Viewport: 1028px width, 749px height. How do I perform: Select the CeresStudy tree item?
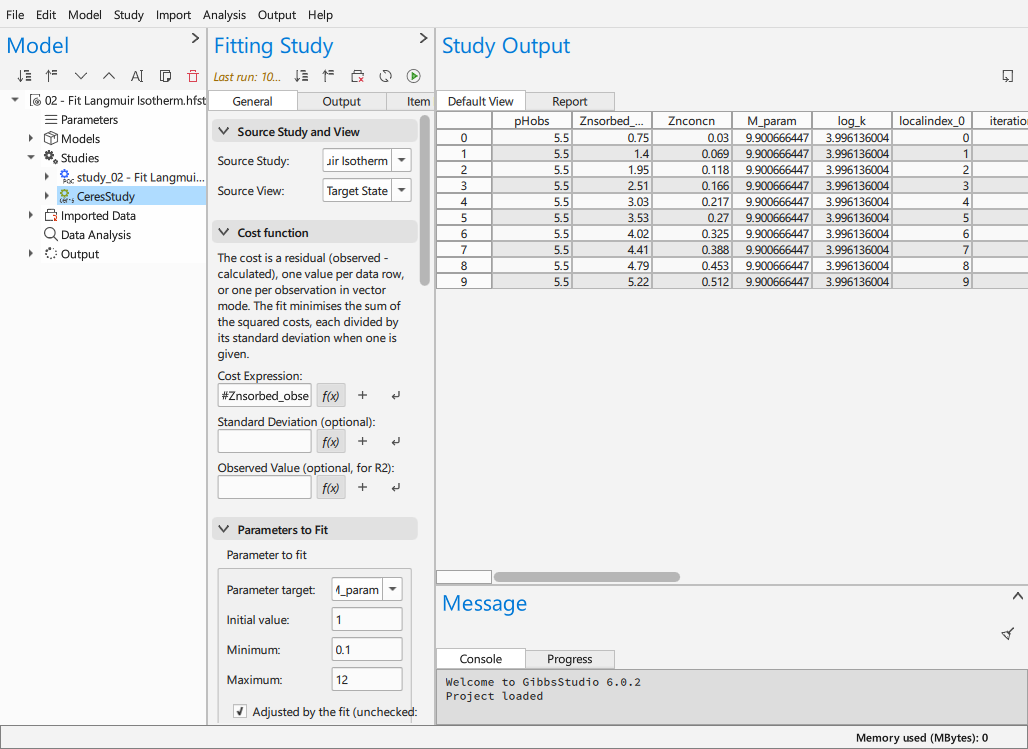pyautogui.click(x=106, y=196)
